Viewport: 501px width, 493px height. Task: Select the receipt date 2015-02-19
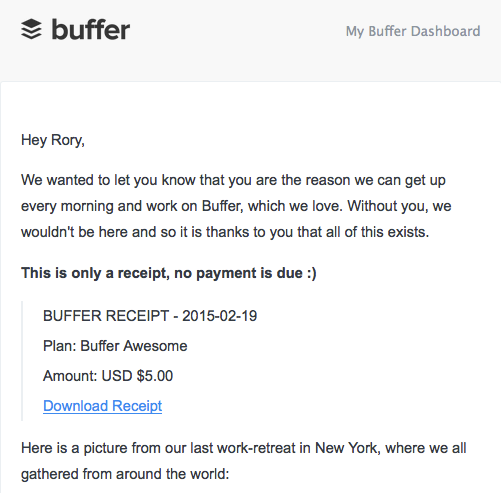[x=220, y=316]
